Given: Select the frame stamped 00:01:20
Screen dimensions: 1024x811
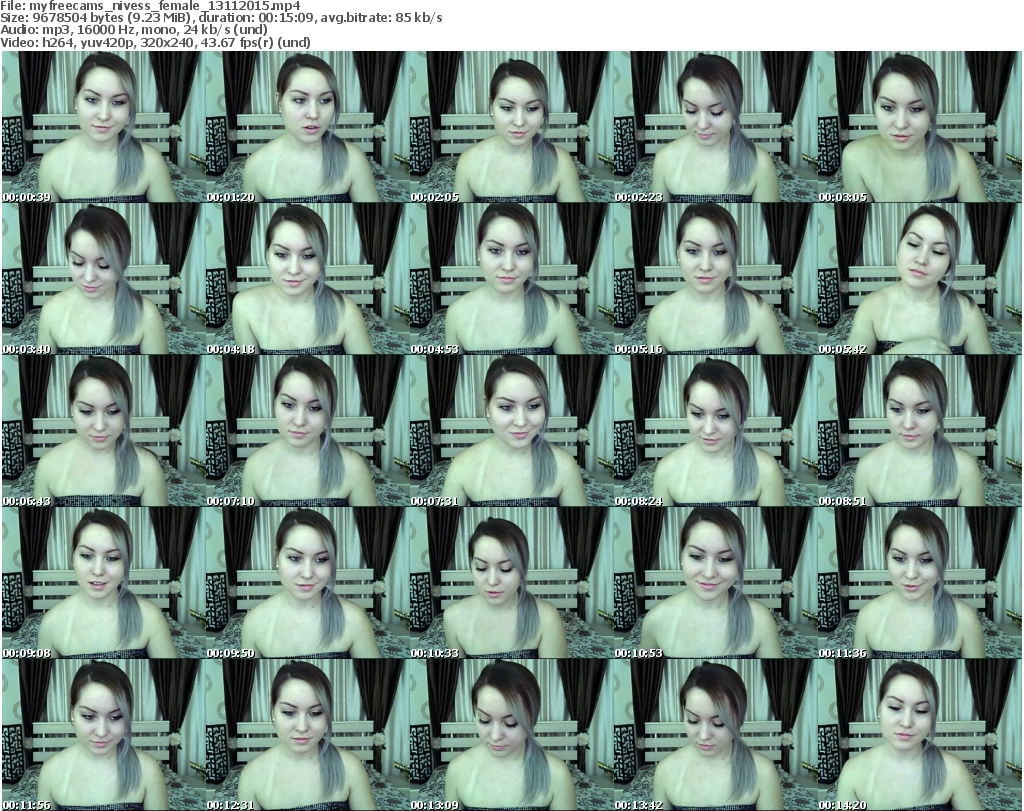Looking at the screenshot, I should (308, 127).
